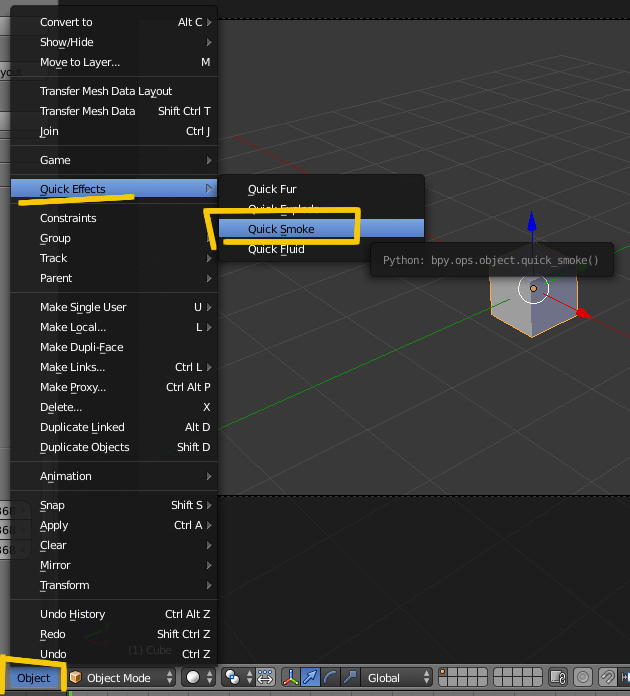Open the pivot point icon selector

[232, 677]
